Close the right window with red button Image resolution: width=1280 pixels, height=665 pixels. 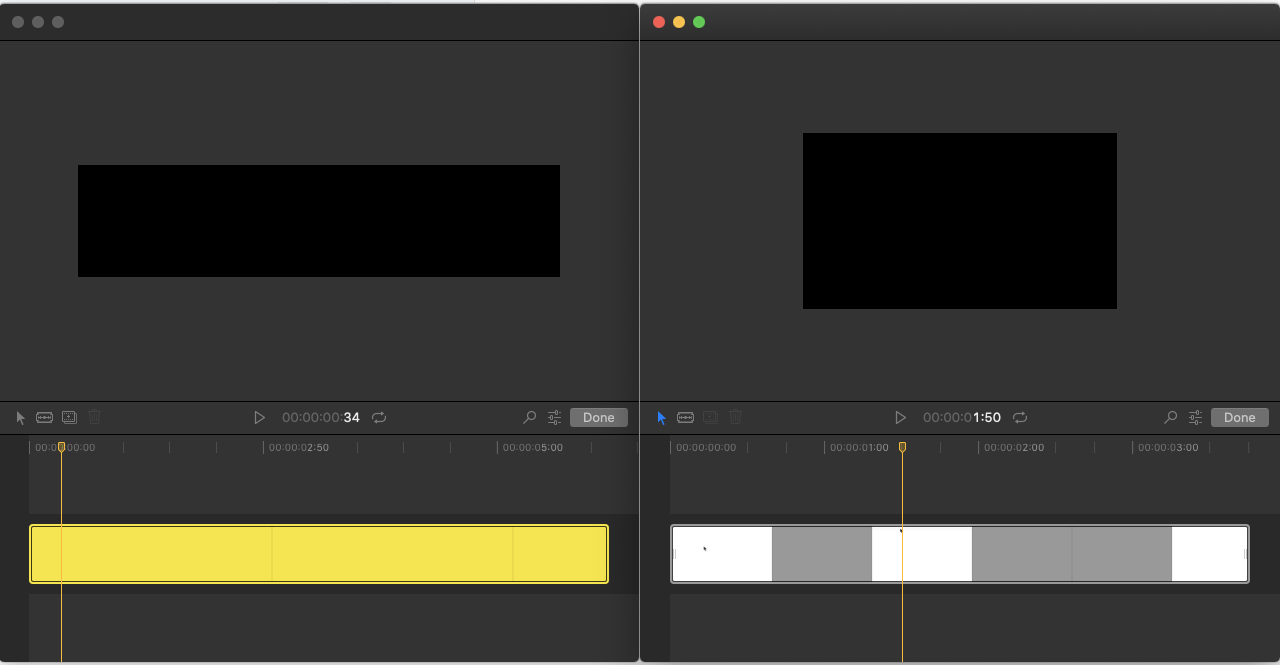pyautogui.click(x=659, y=22)
